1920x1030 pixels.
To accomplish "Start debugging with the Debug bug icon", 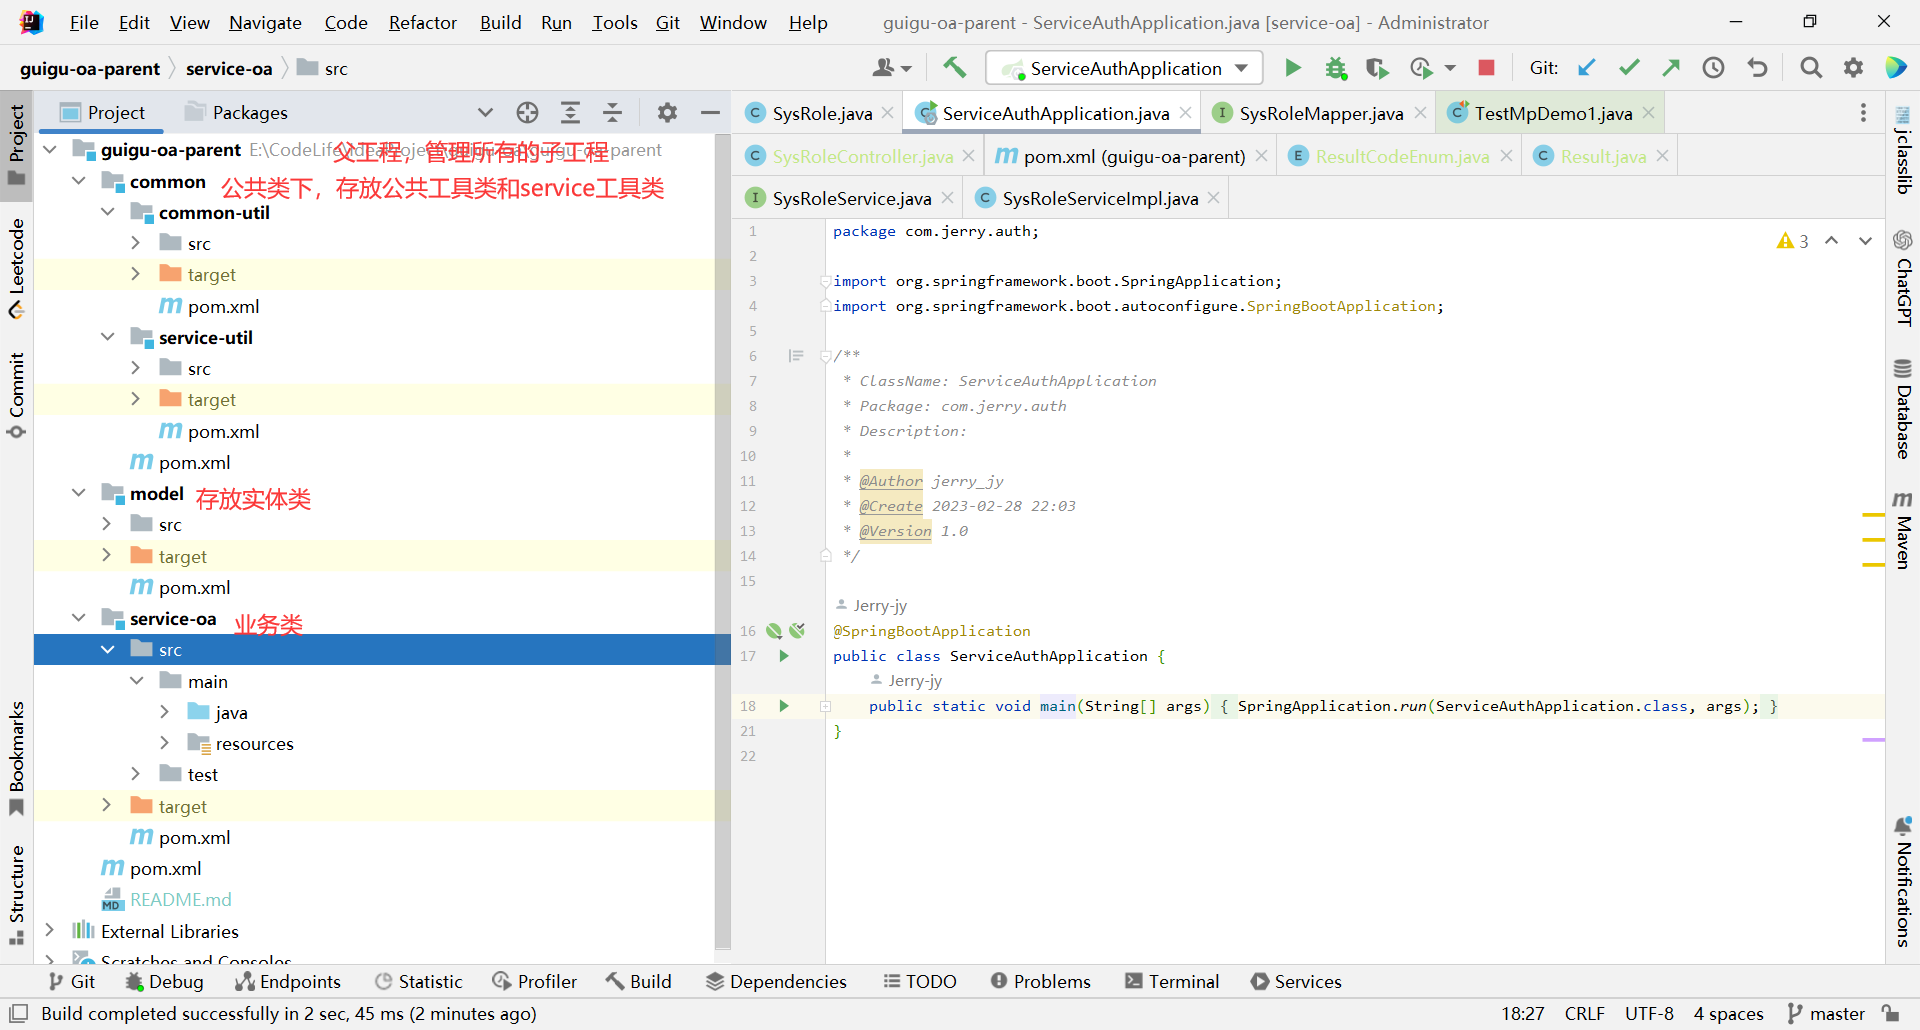I will (x=1335, y=68).
